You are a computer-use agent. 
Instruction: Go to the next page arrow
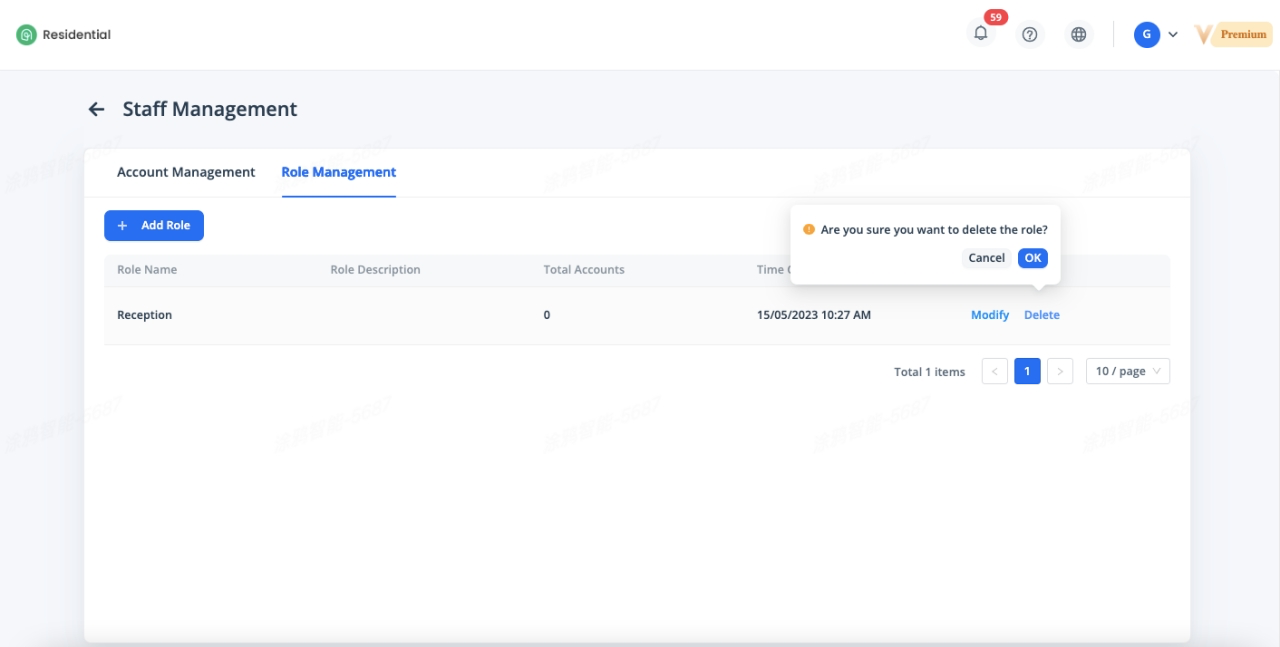pos(1060,371)
